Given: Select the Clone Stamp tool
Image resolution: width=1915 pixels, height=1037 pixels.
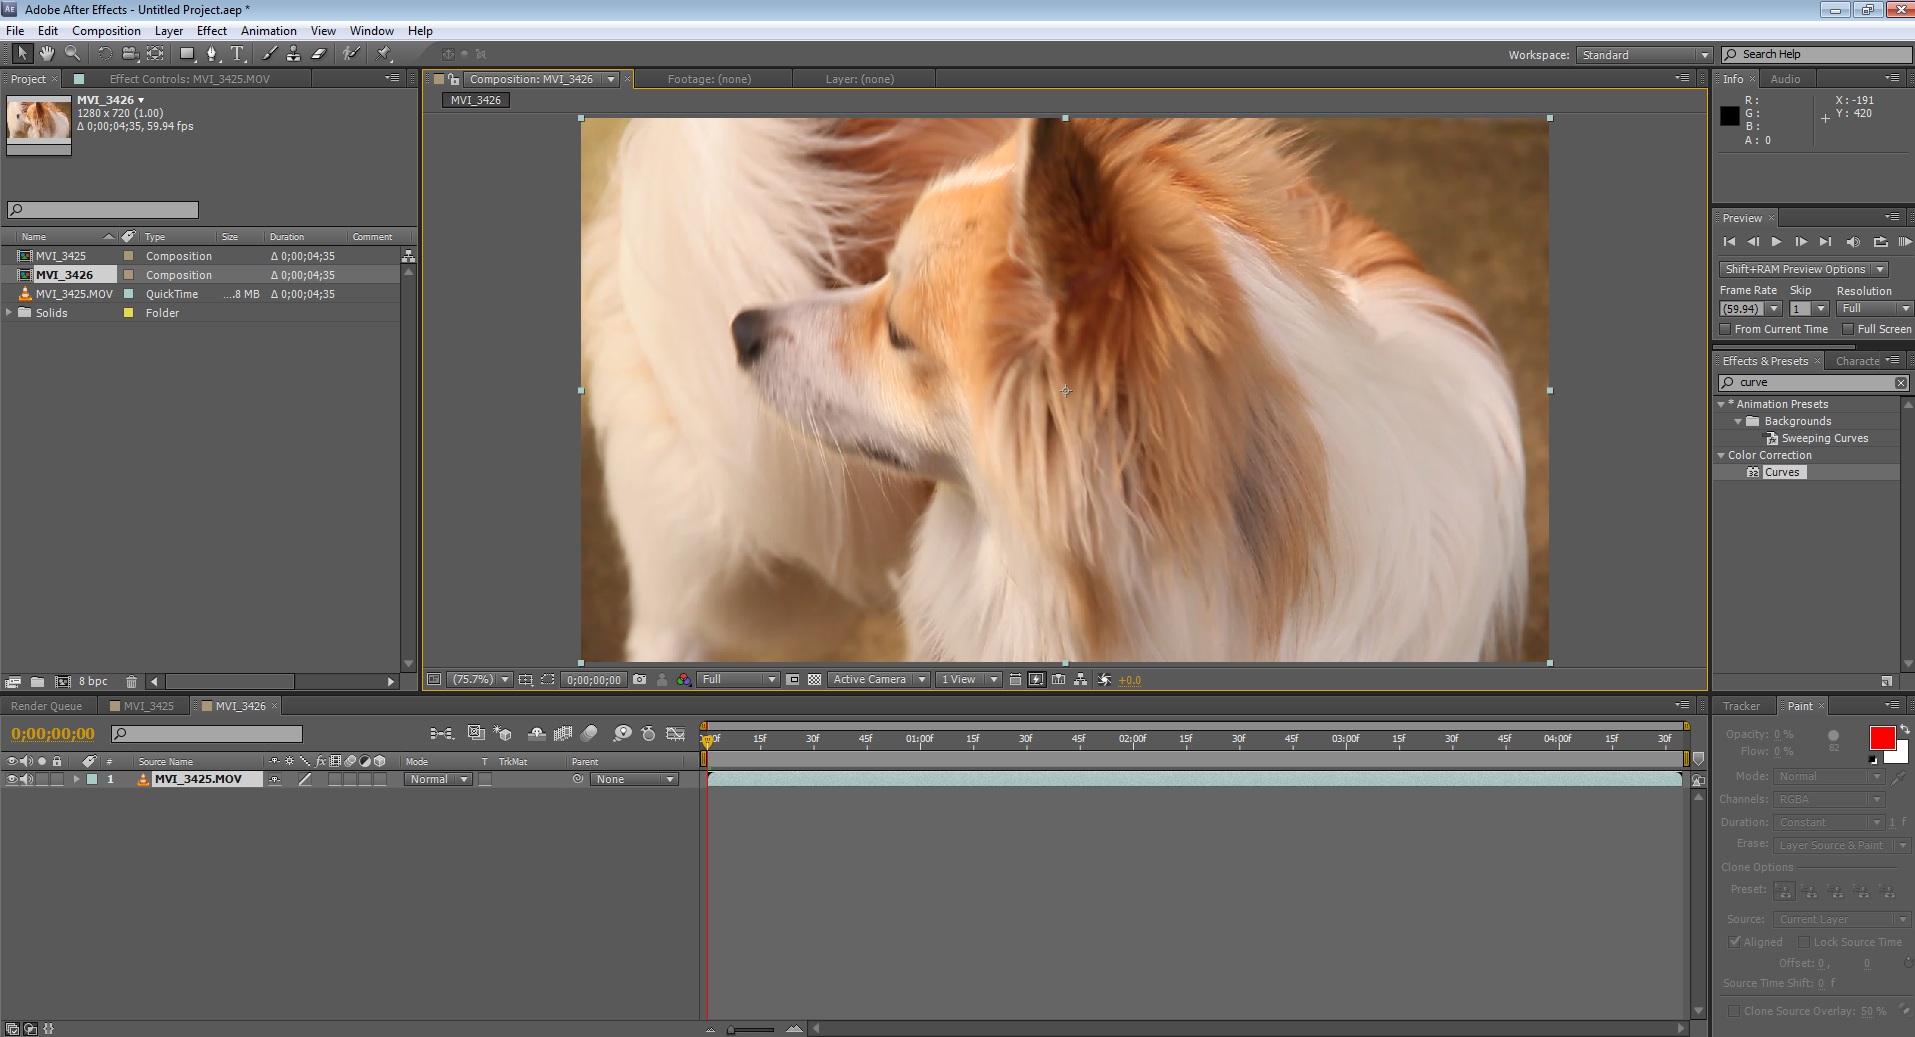Looking at the screenshot, I should pyautogui.click(x=293, y=54).
